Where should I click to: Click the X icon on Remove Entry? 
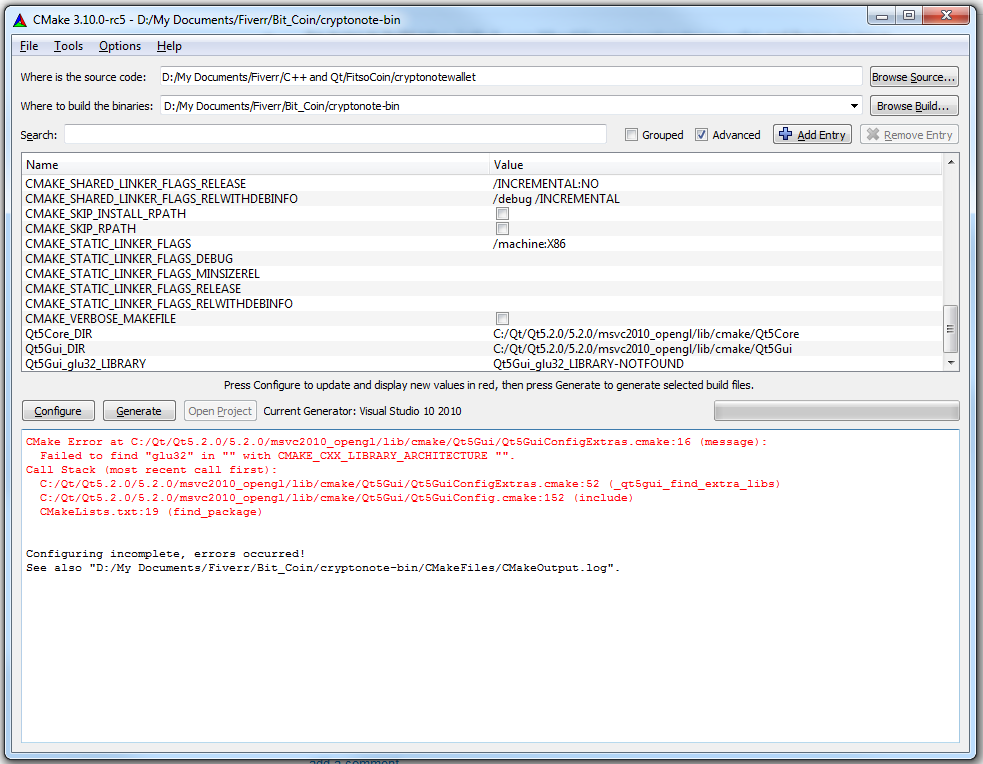[873, 134]
